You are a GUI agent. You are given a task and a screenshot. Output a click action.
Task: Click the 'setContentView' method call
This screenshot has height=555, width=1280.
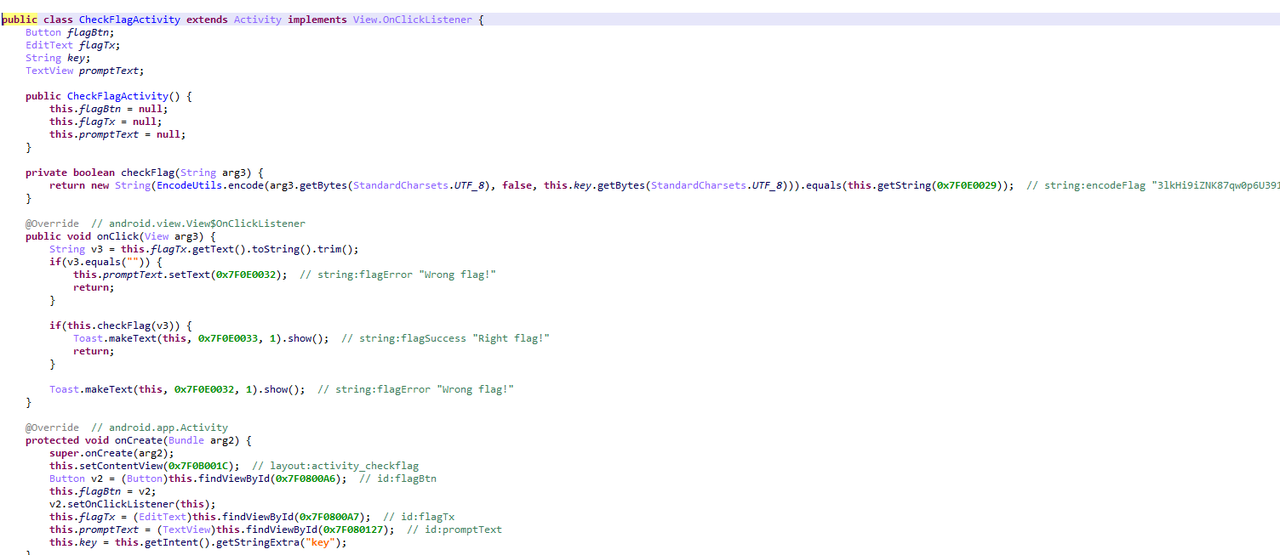click(121, 466)
